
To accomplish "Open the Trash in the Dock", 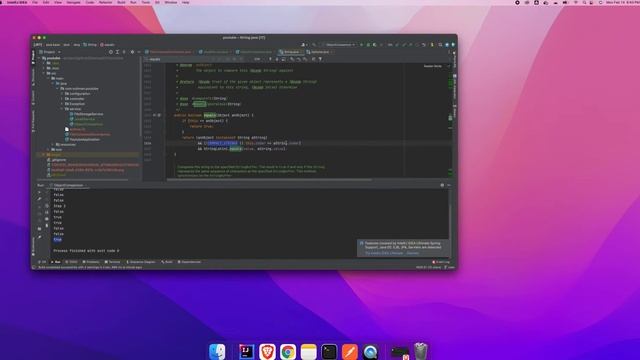I will [421, 351].
